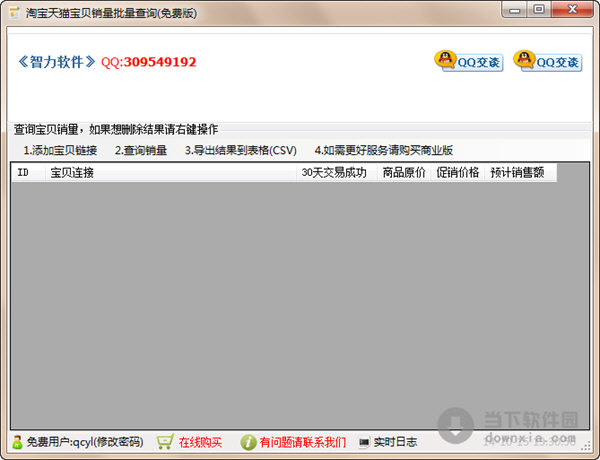Open the 1.添加宝贝链接 menu item
600x460 pixels.
60,150
